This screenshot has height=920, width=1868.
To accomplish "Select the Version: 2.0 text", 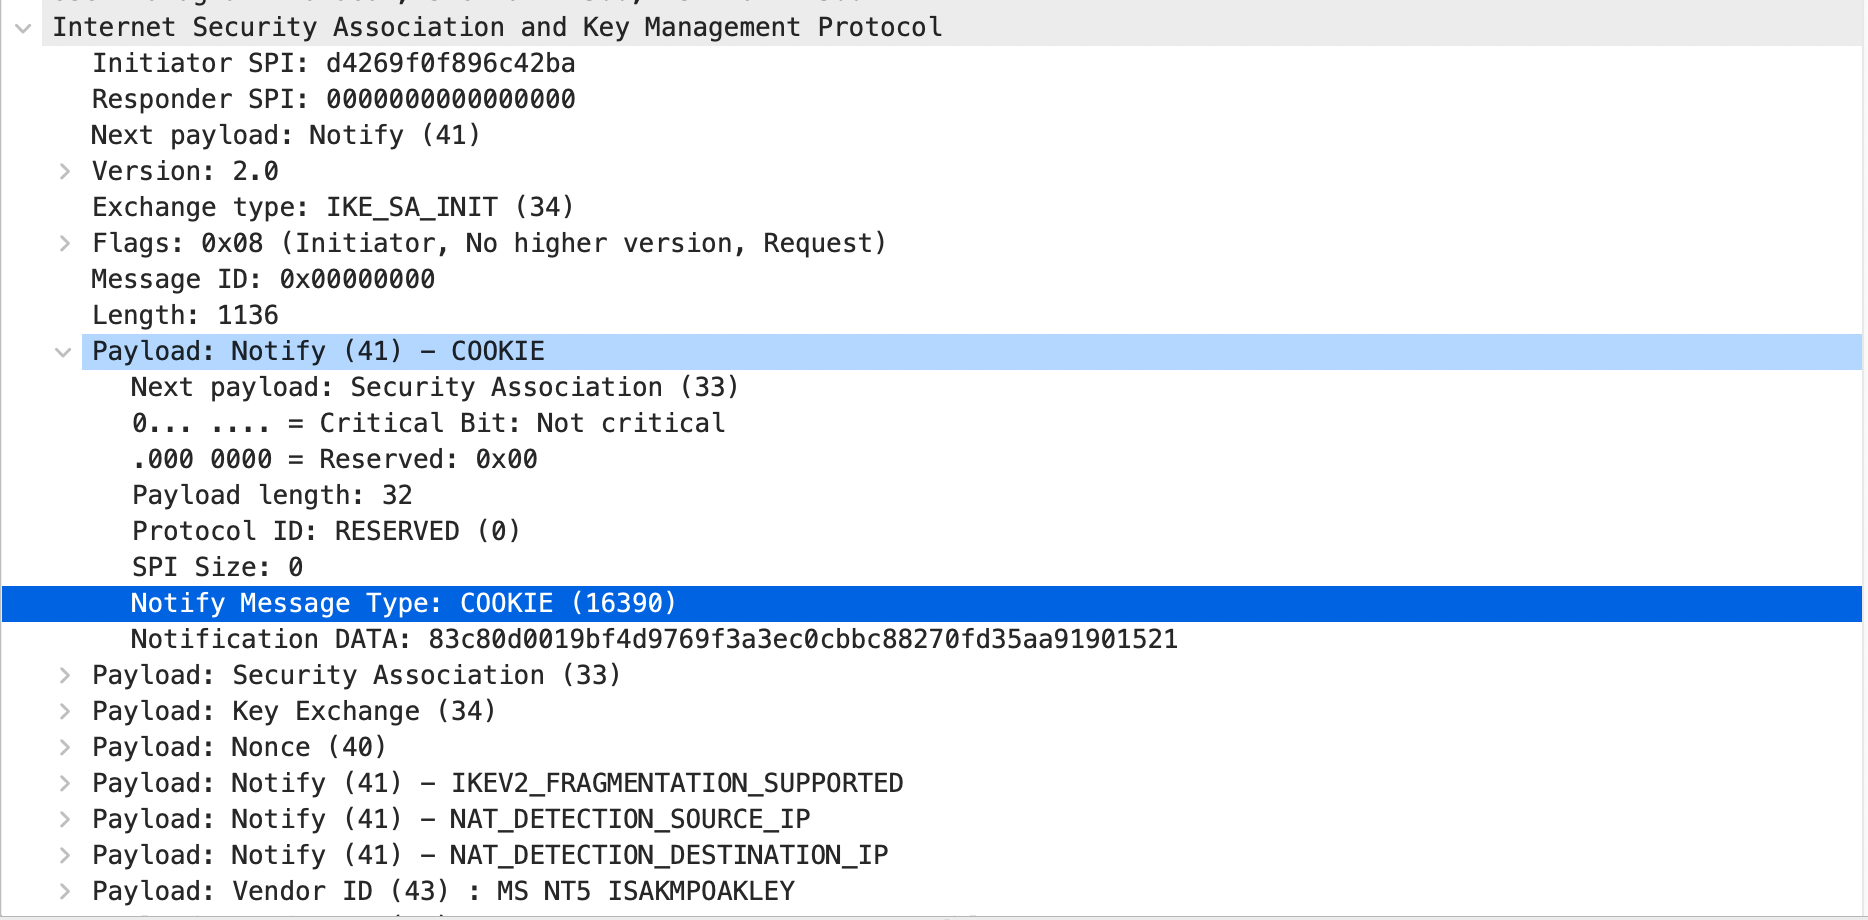I will (x=185, y=172).
